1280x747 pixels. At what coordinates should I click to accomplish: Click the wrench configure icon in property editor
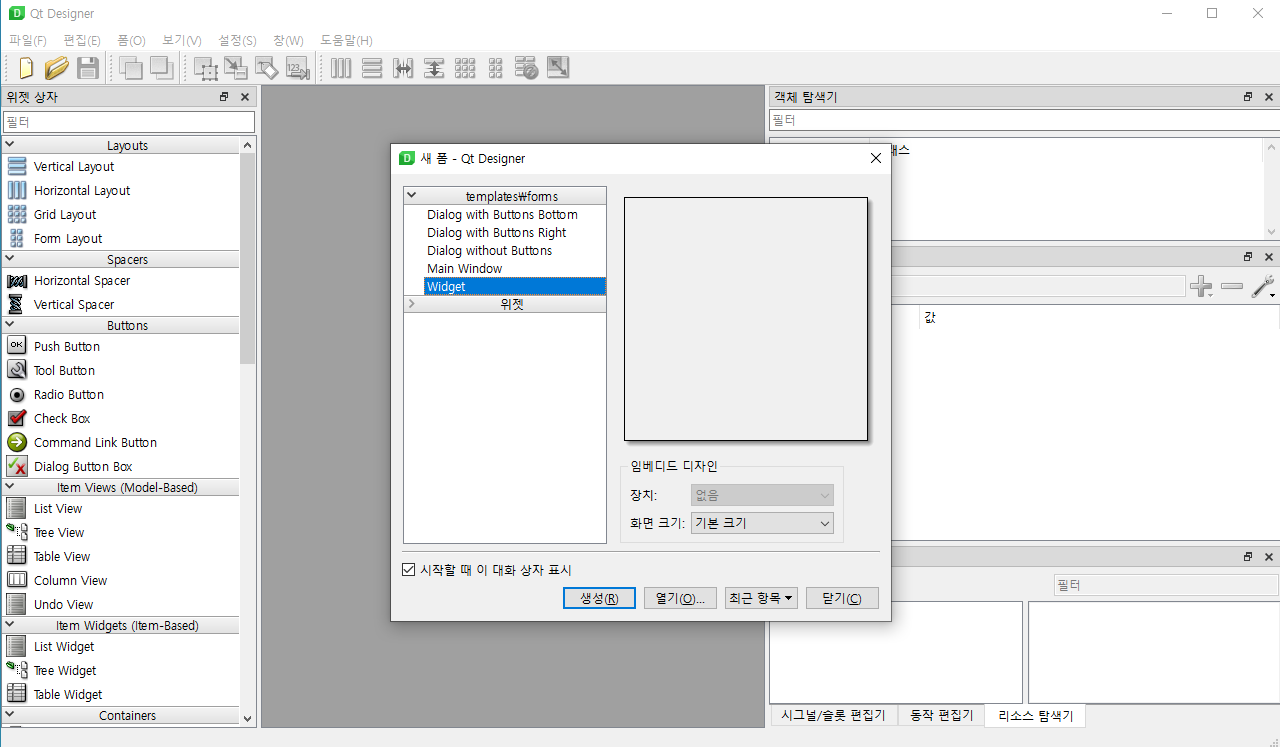point(1263,287)
